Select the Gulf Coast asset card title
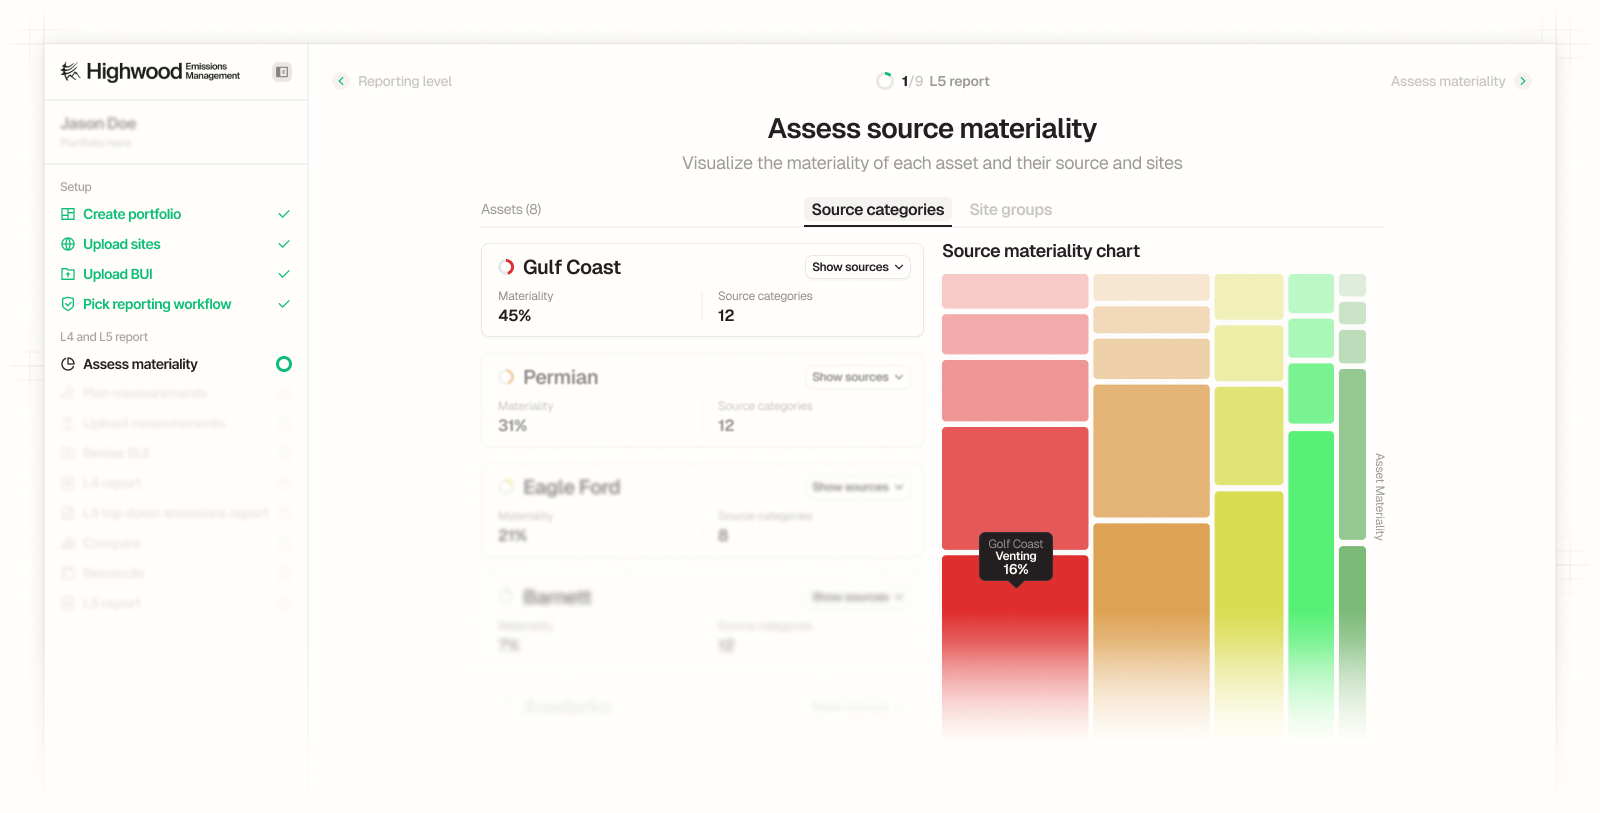 coord(572,267)
